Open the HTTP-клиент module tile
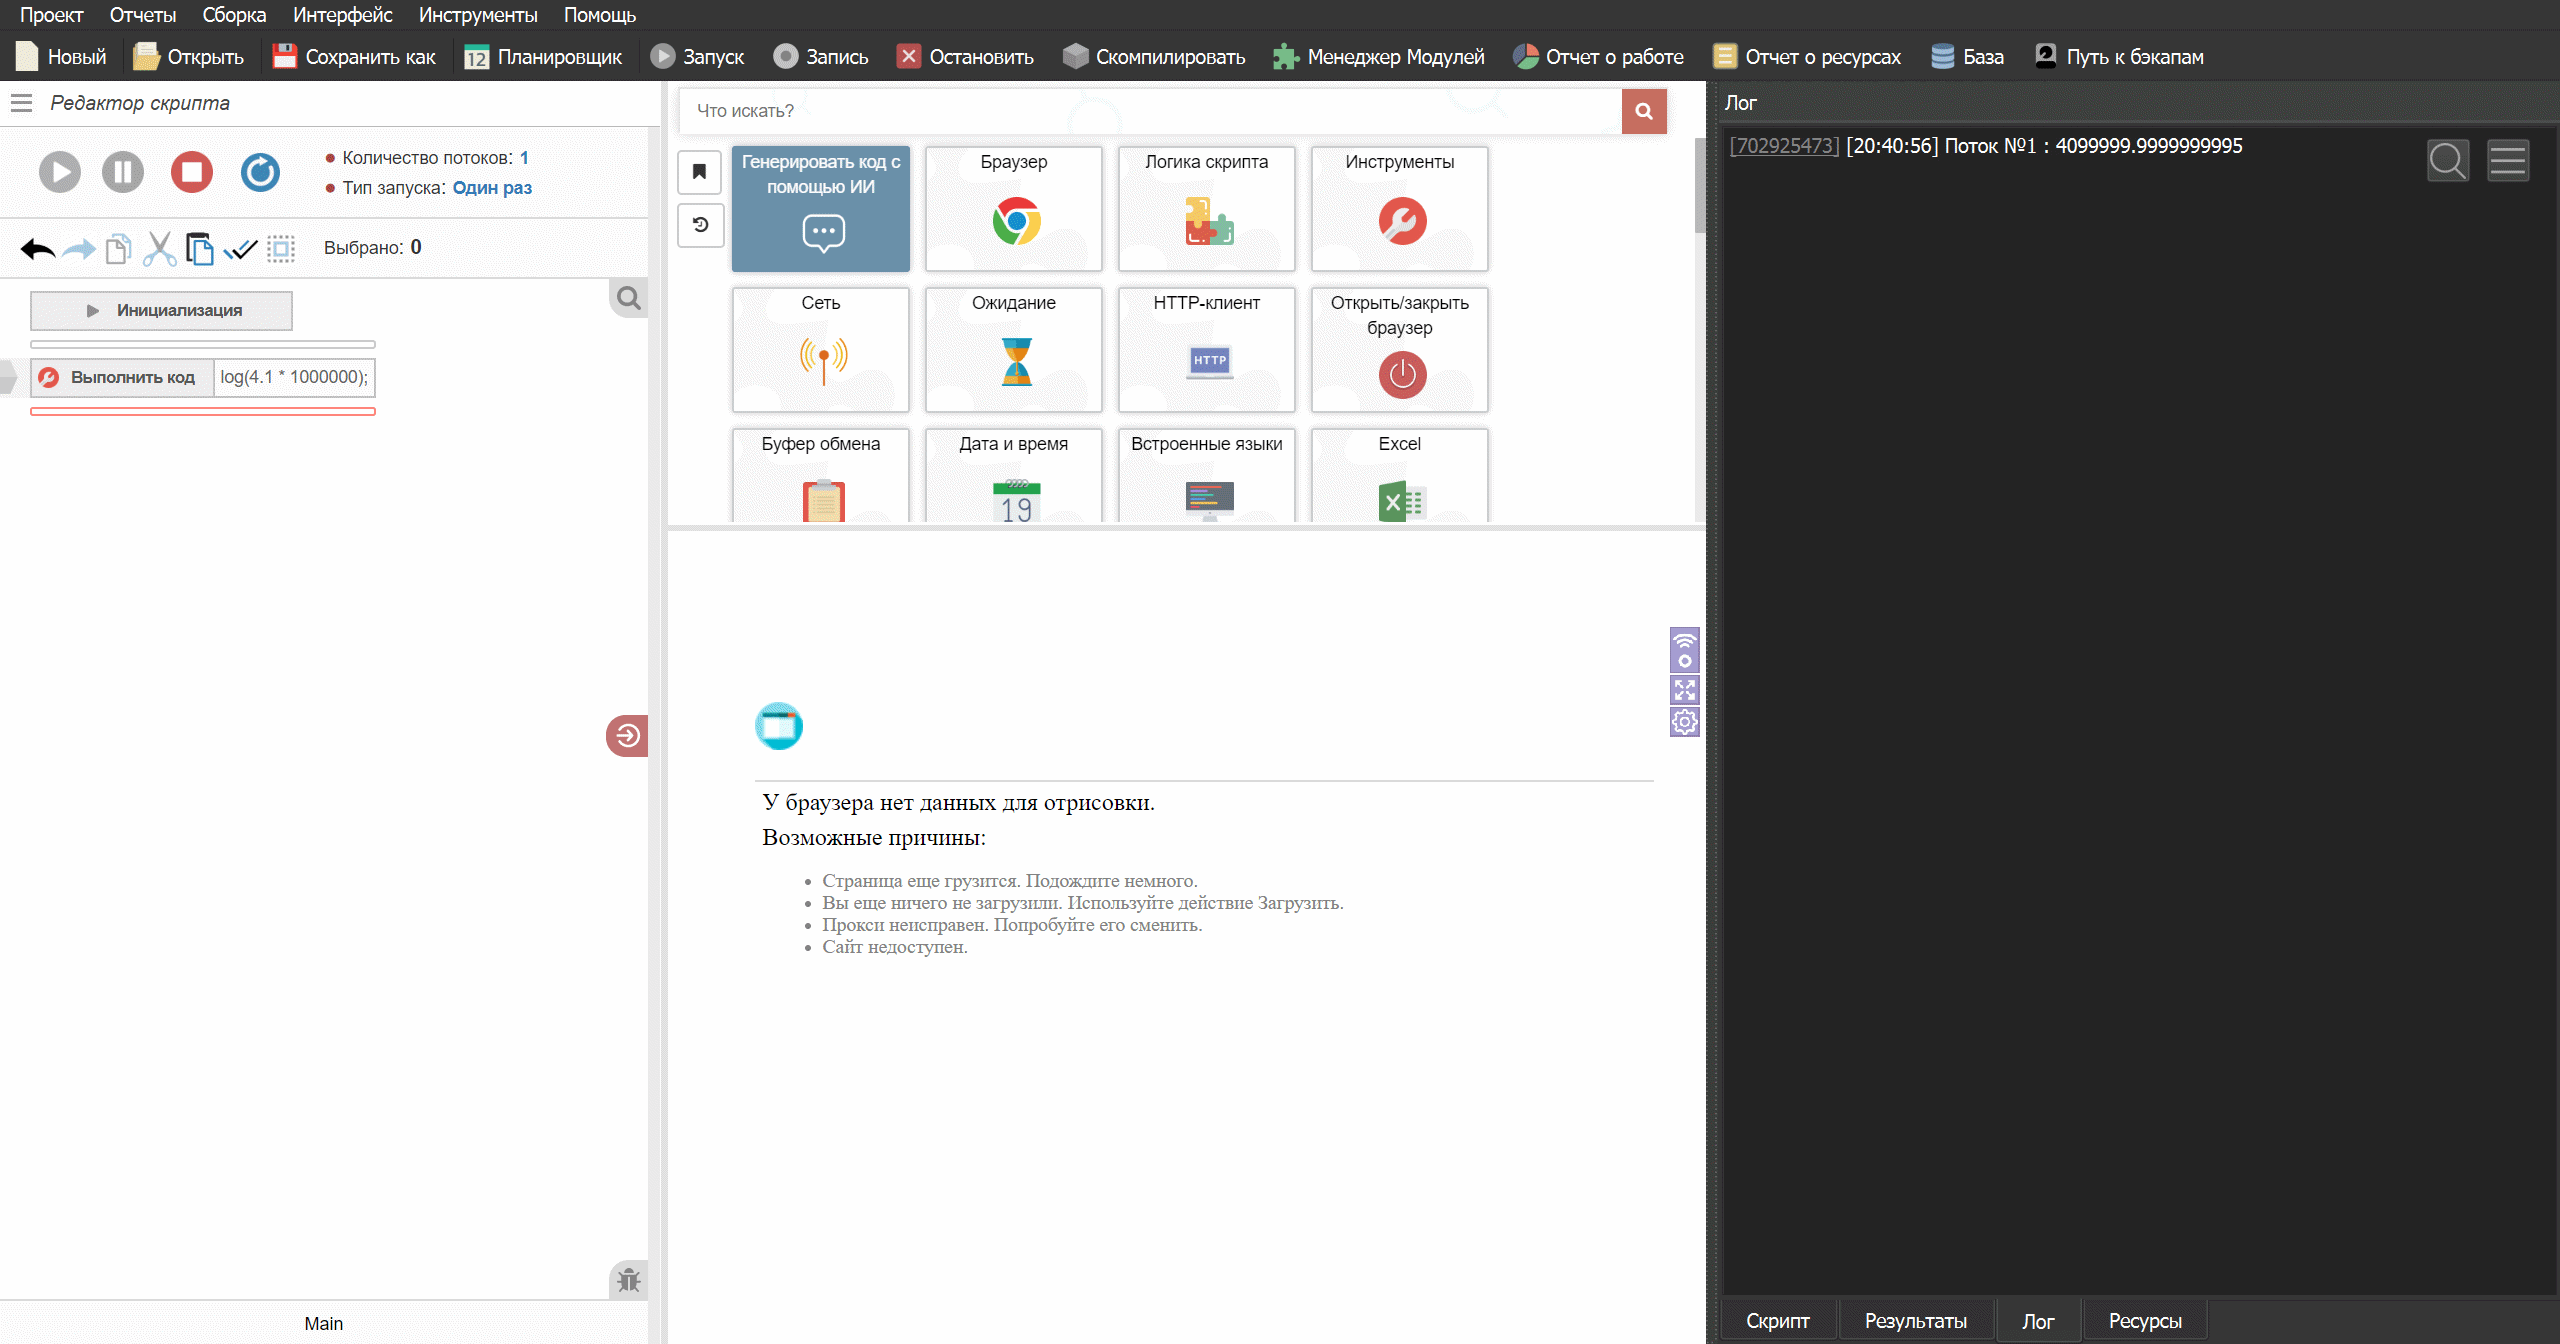Viewport: 2560px width, 1344px height. coord(1206,349)
